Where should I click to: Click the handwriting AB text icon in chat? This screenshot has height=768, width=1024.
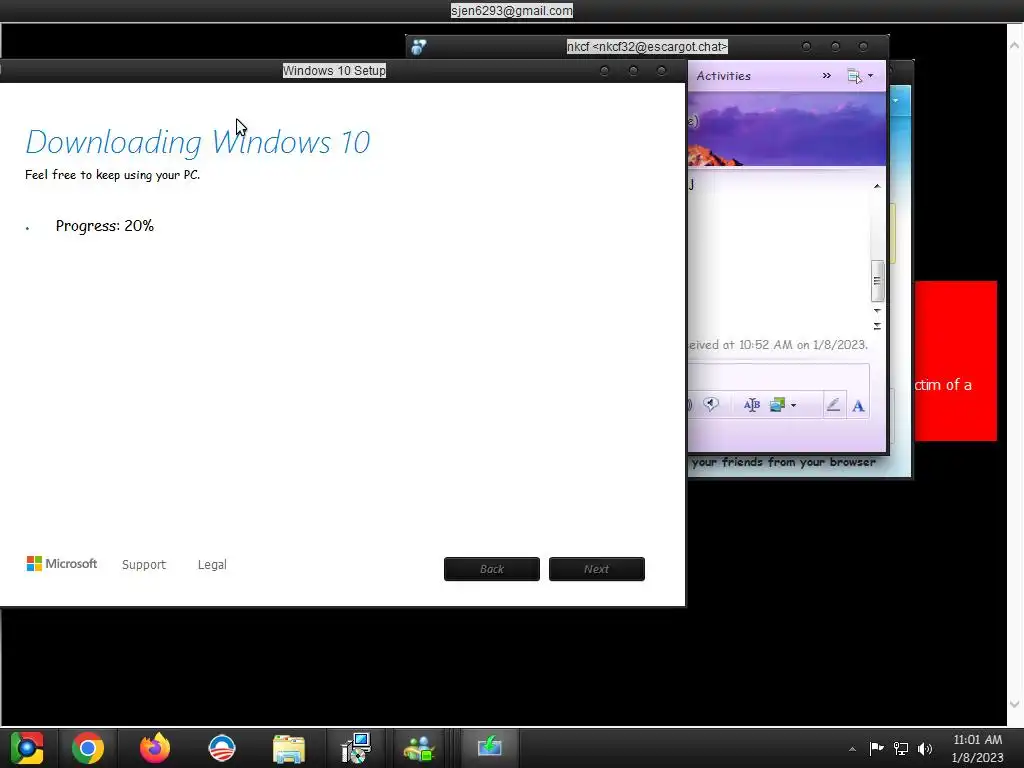point(752,405)
